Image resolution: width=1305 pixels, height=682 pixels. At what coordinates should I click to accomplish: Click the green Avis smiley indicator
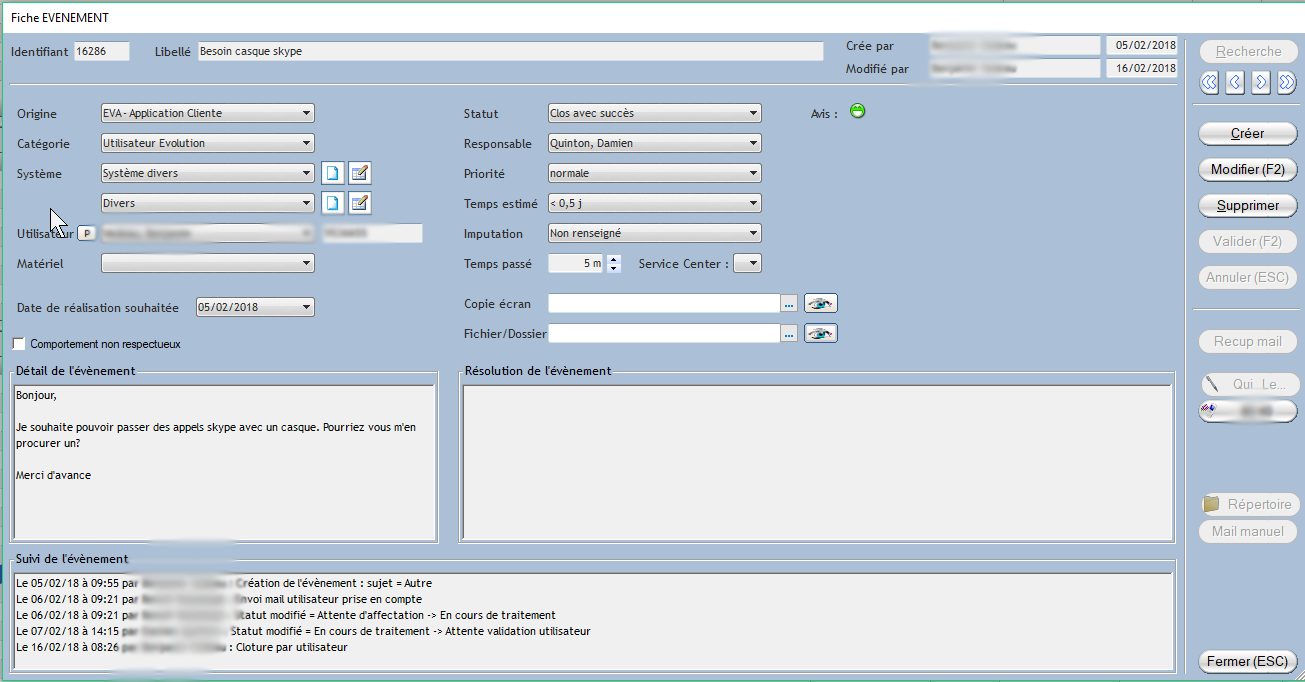pos(857,111)
